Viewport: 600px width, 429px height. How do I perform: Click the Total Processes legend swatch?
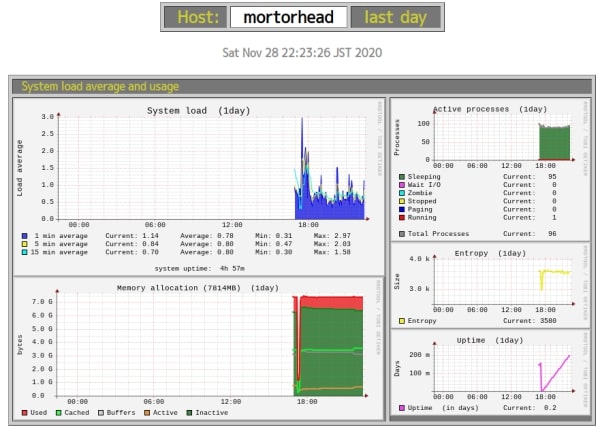[x=402, y=233]
